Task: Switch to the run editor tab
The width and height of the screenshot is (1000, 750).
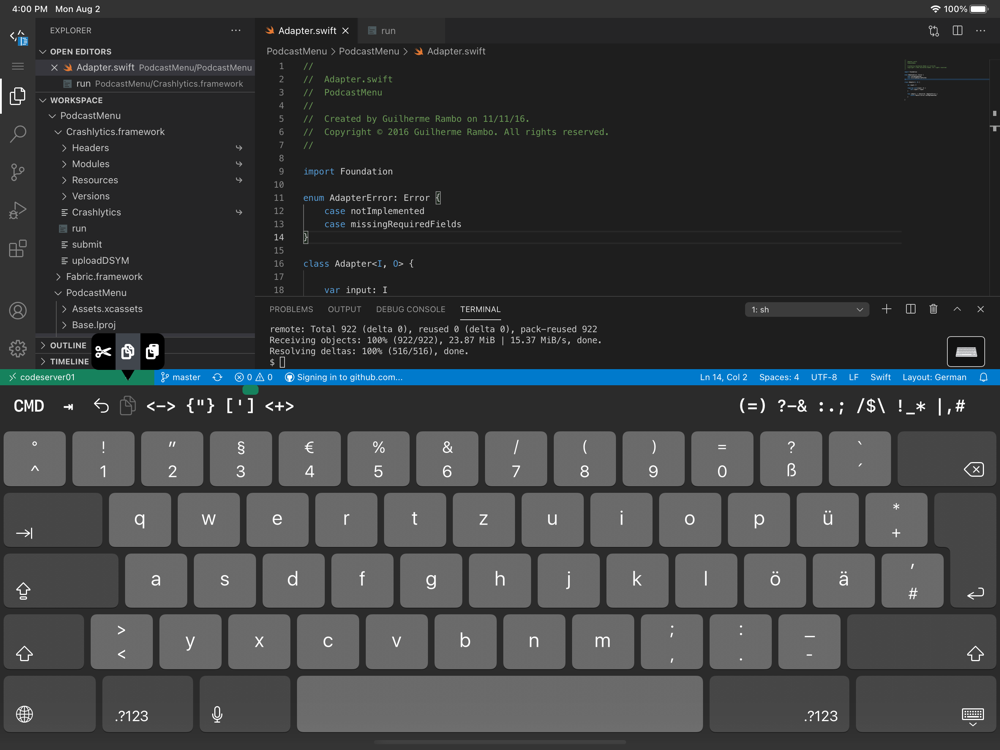Action: point(401,31)
